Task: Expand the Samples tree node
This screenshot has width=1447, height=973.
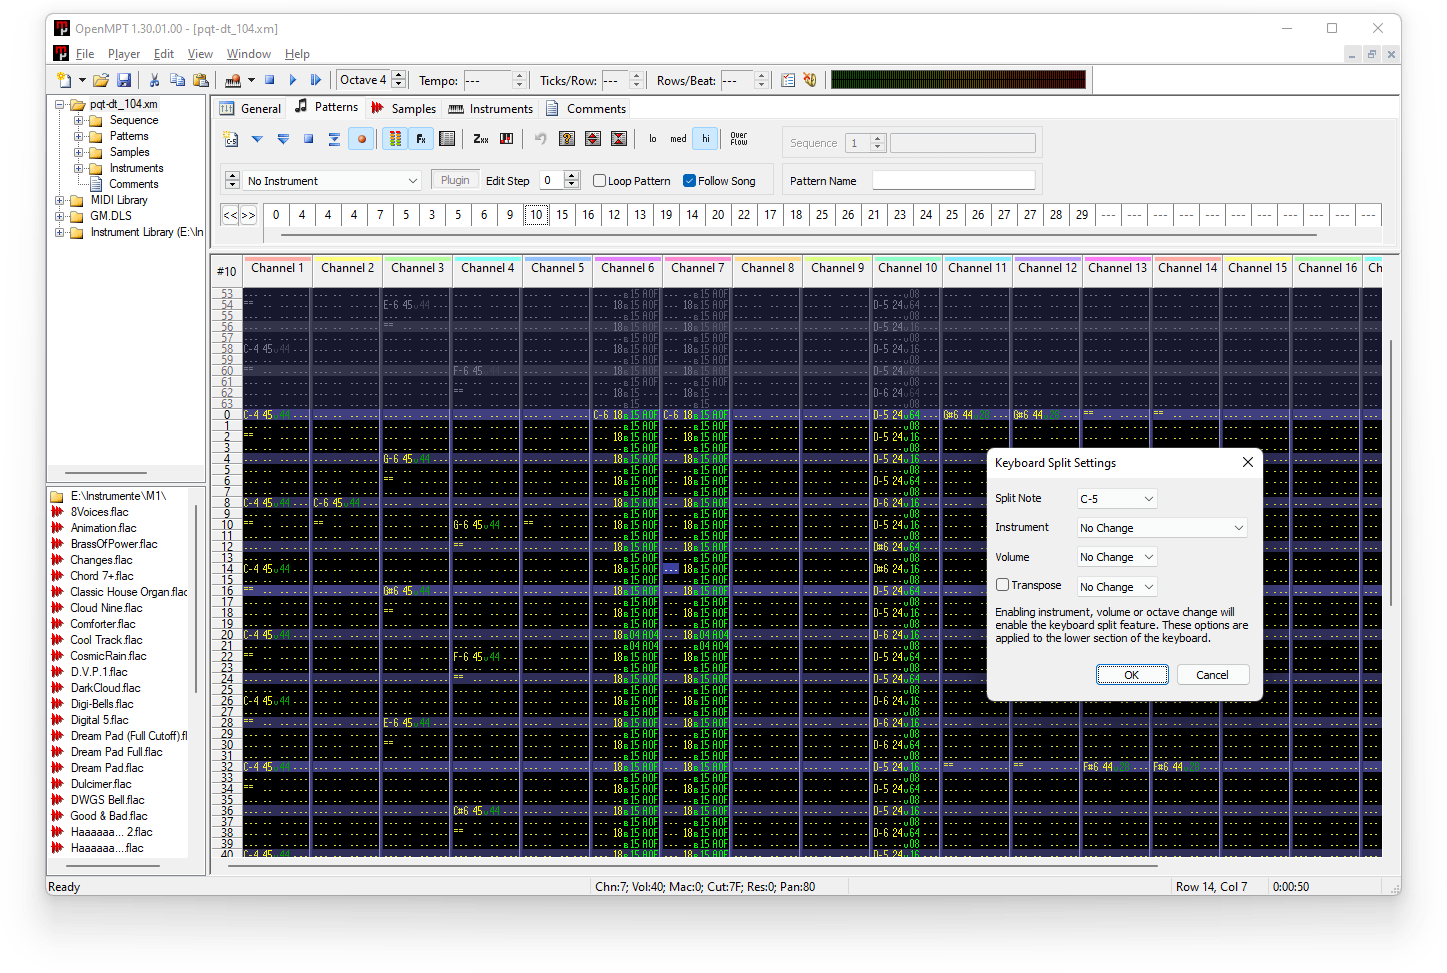Action: [79, 152]
